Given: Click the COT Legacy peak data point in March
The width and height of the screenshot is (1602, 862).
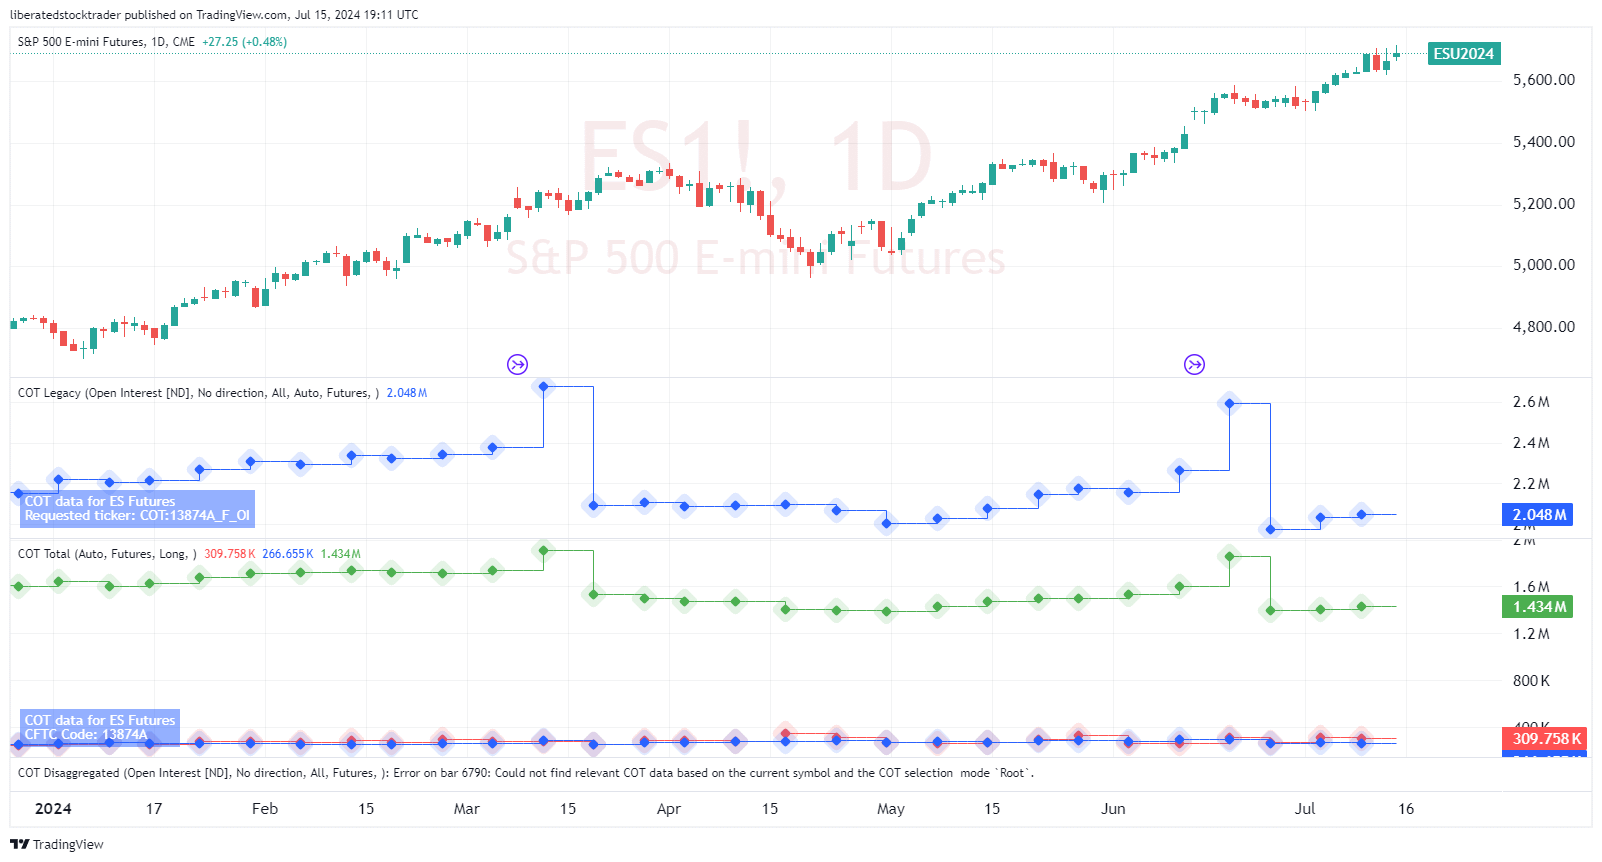Looking at the screenshot, I should tap(543, 386).
